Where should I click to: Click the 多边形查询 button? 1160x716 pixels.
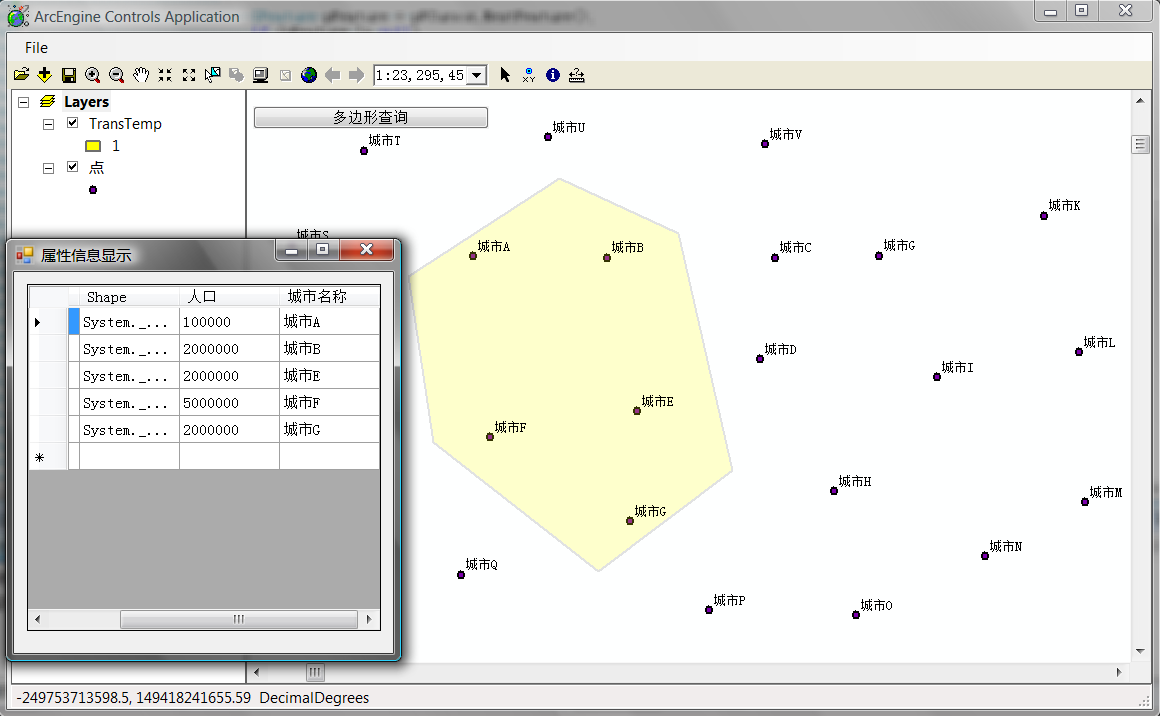point(370,117)
